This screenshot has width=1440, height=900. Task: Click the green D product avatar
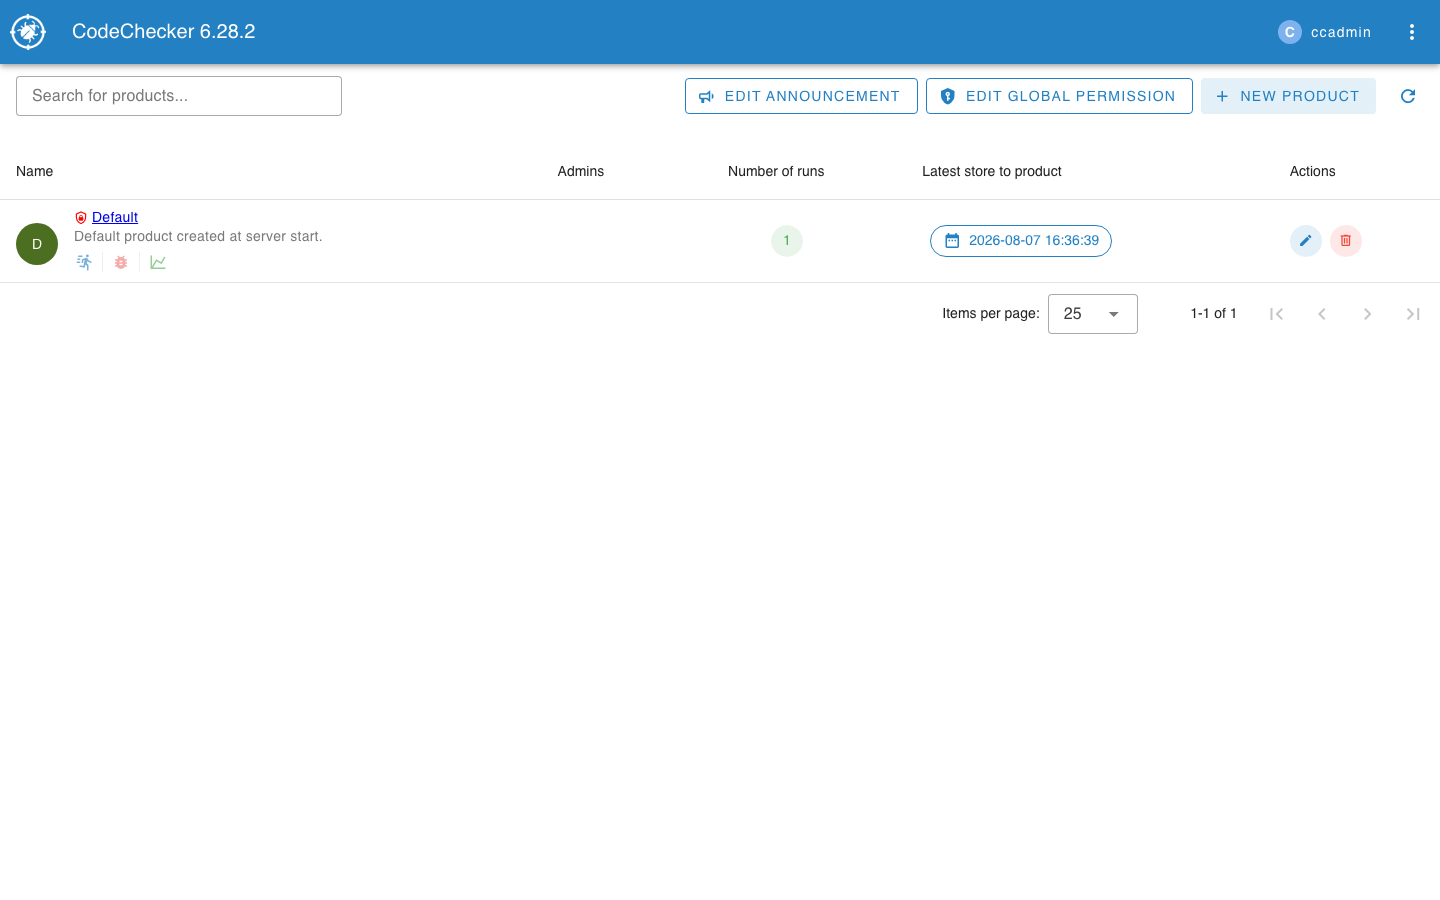[37, 244]
